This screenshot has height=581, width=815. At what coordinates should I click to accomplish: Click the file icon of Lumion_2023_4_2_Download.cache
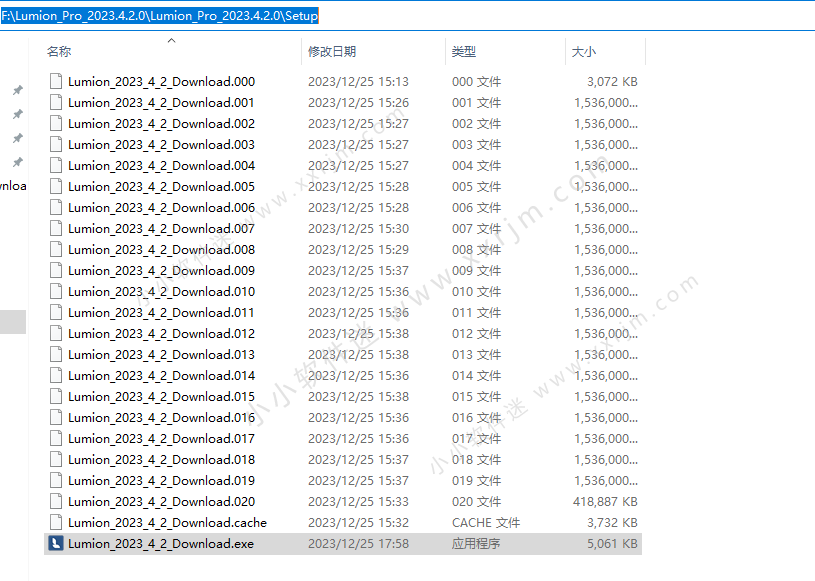pyautogui.click(x=56, y=523)
